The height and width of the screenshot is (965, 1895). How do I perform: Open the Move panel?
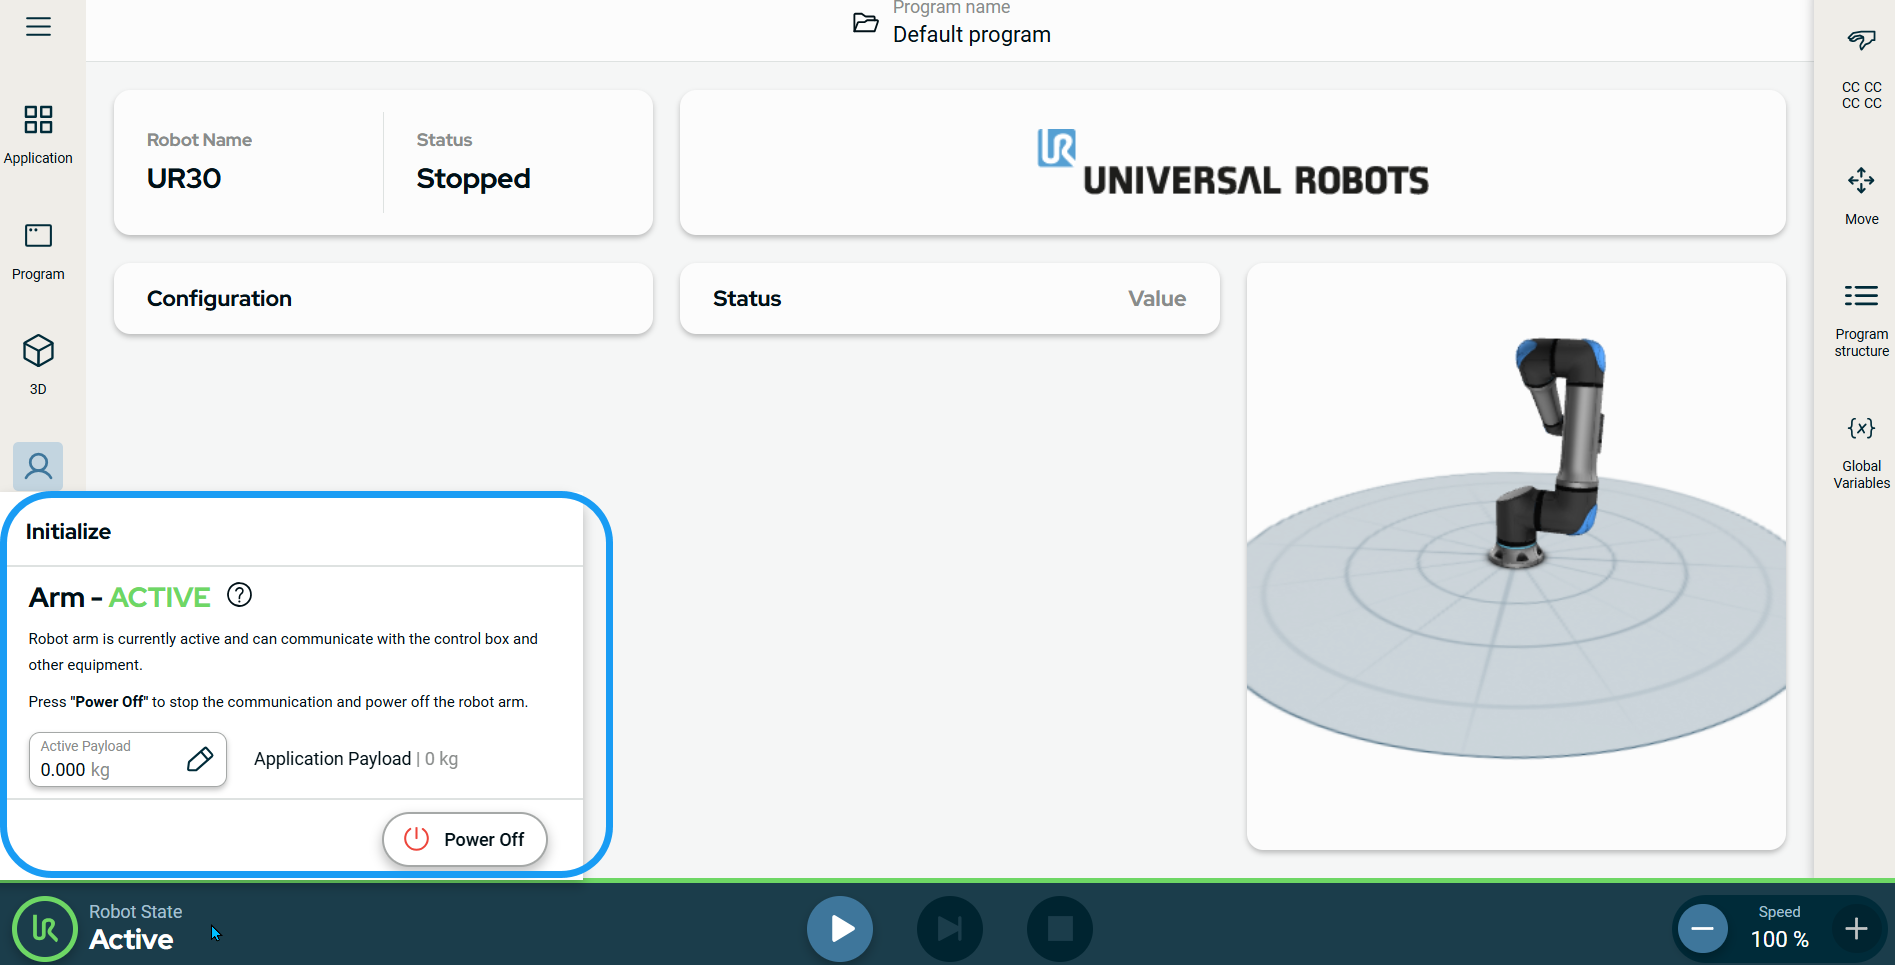[x=1861, y=197]
